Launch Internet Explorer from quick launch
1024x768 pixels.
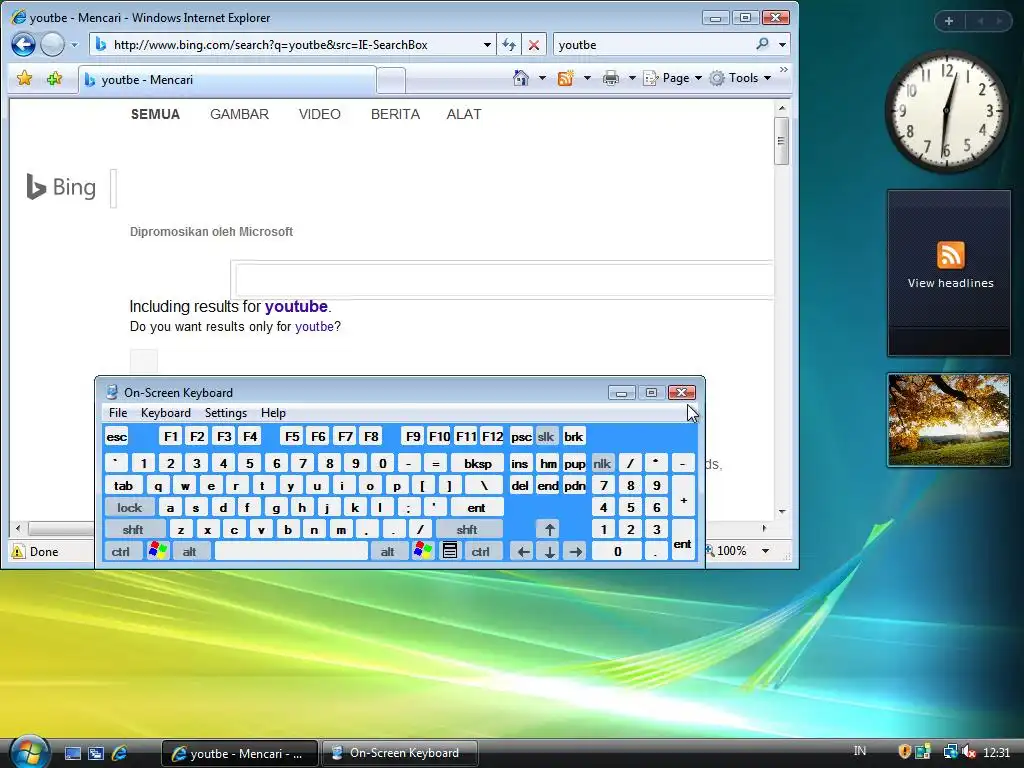pyautogui.click(x=120, y=753)
